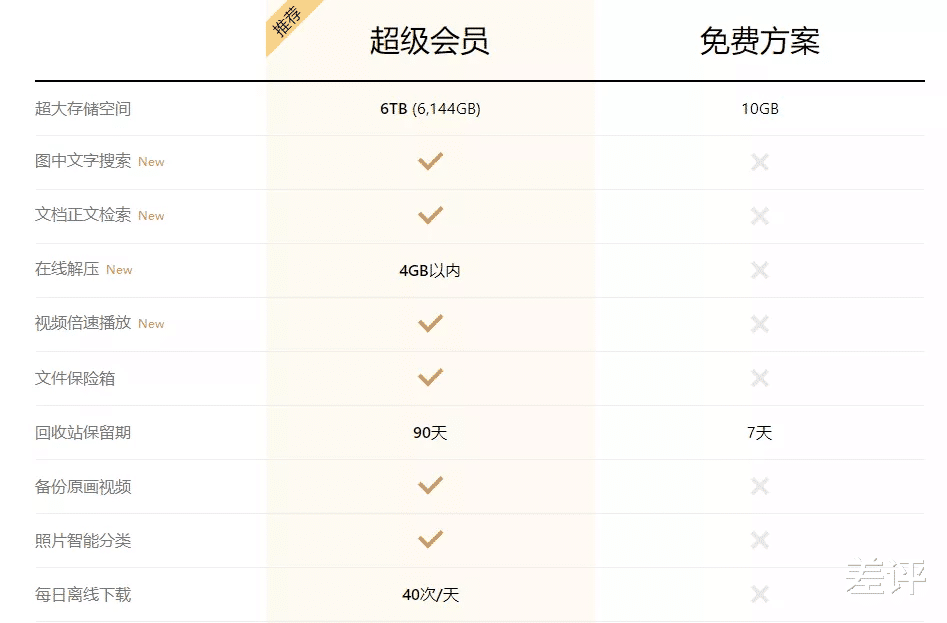The height and width of the screenshot is (623, 947).
Task: Click the X mark for 每日离线下载 under 免费方案
Action: 759,594
